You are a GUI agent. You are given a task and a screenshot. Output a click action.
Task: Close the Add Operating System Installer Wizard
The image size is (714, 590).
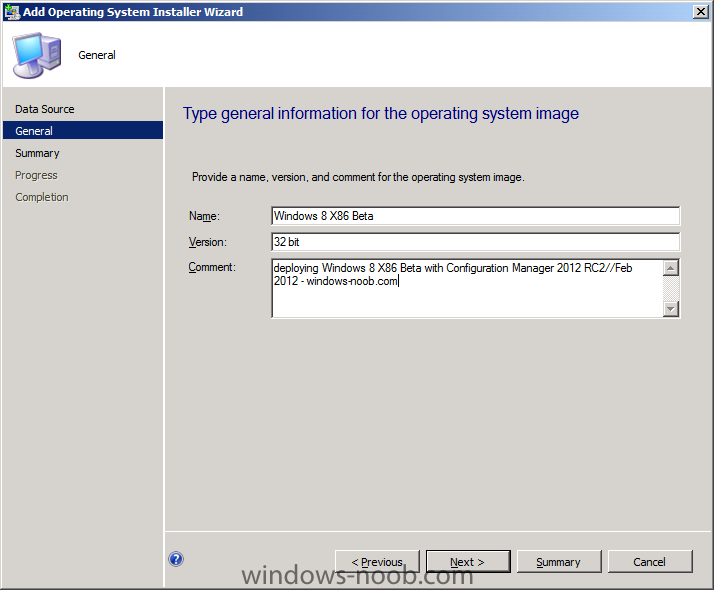point(701,12)
